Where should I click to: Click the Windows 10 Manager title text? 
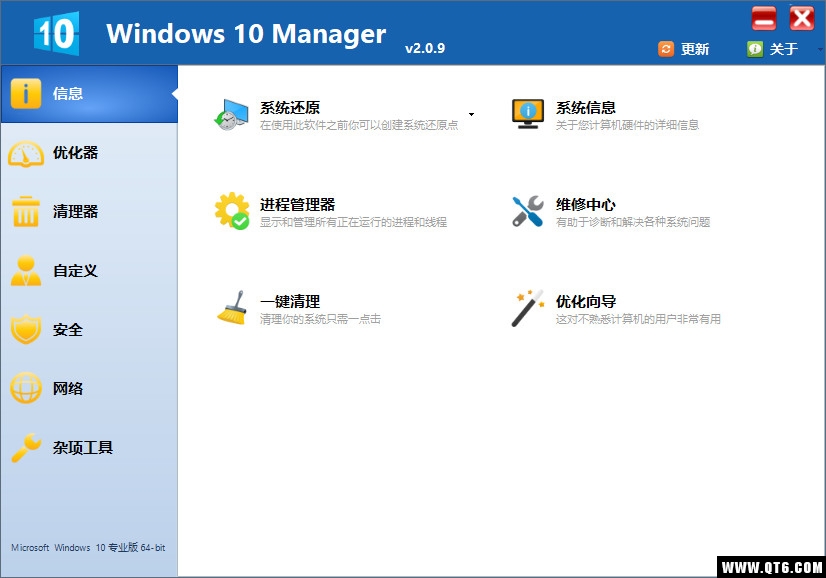point(246,33)
